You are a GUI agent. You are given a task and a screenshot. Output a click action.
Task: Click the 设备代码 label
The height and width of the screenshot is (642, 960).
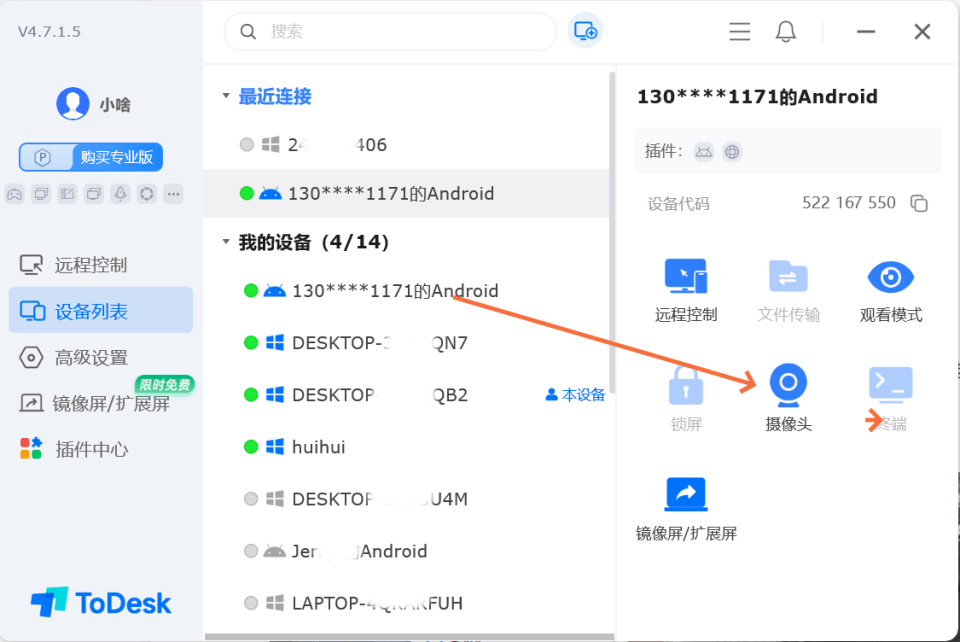pyautogui.click(x=678, y=203)
